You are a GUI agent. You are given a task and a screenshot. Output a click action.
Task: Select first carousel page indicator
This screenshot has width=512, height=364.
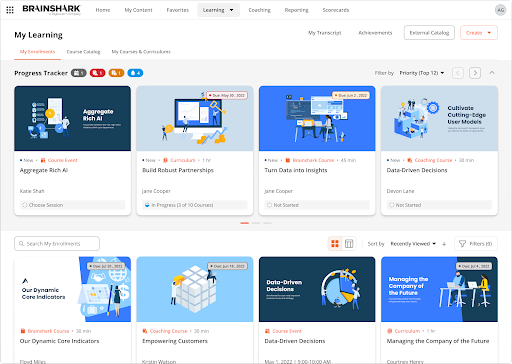click(245, 223)
